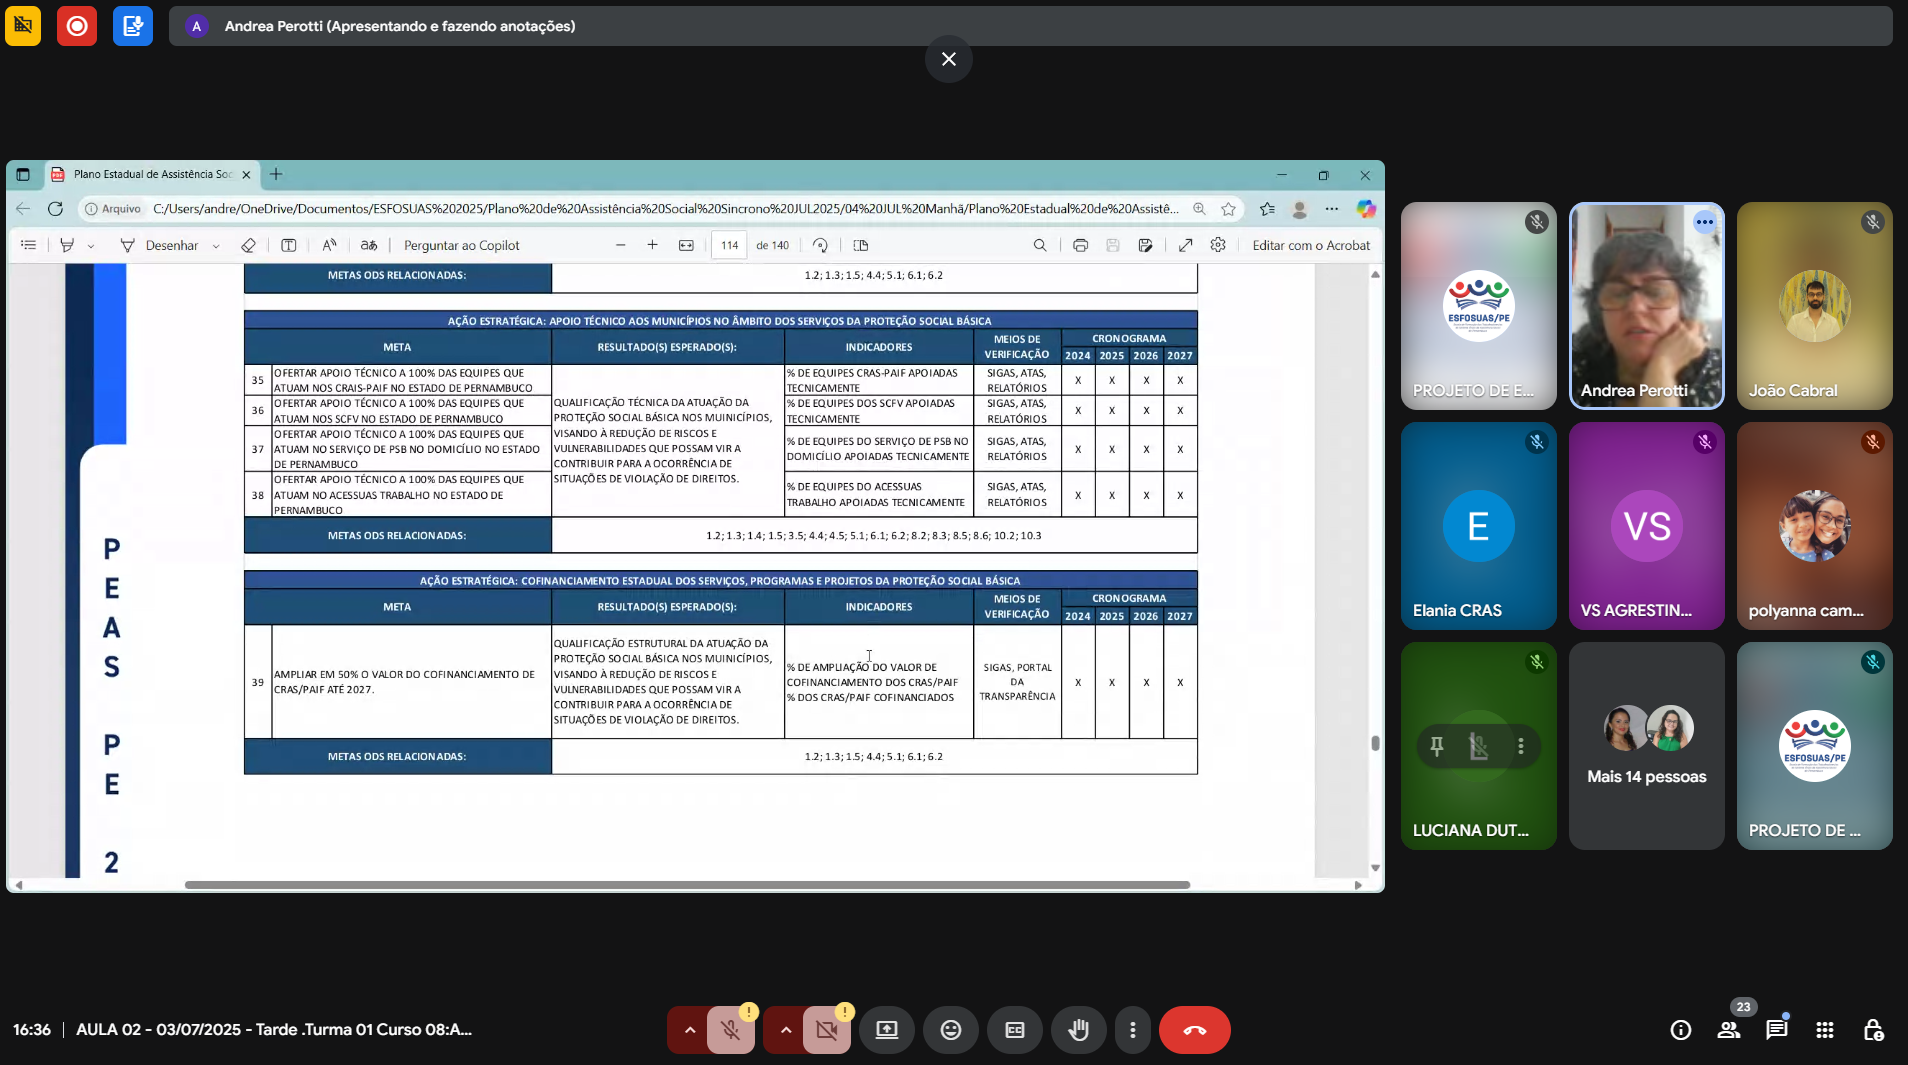
Task: Open meeting details info icon
Action: [1680, 1030]
